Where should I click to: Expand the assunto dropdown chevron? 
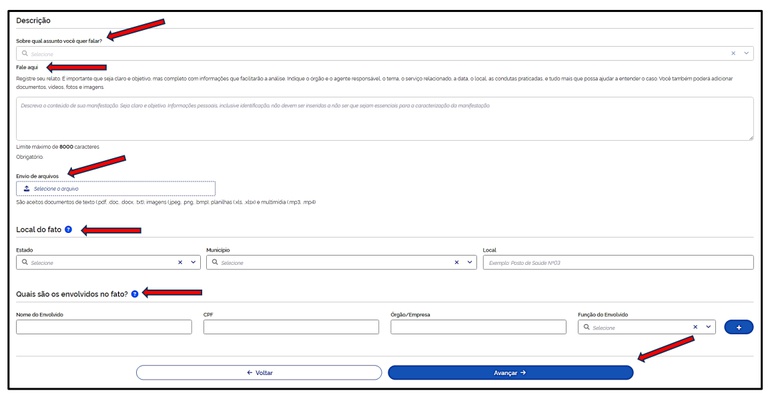pos(746,53)
